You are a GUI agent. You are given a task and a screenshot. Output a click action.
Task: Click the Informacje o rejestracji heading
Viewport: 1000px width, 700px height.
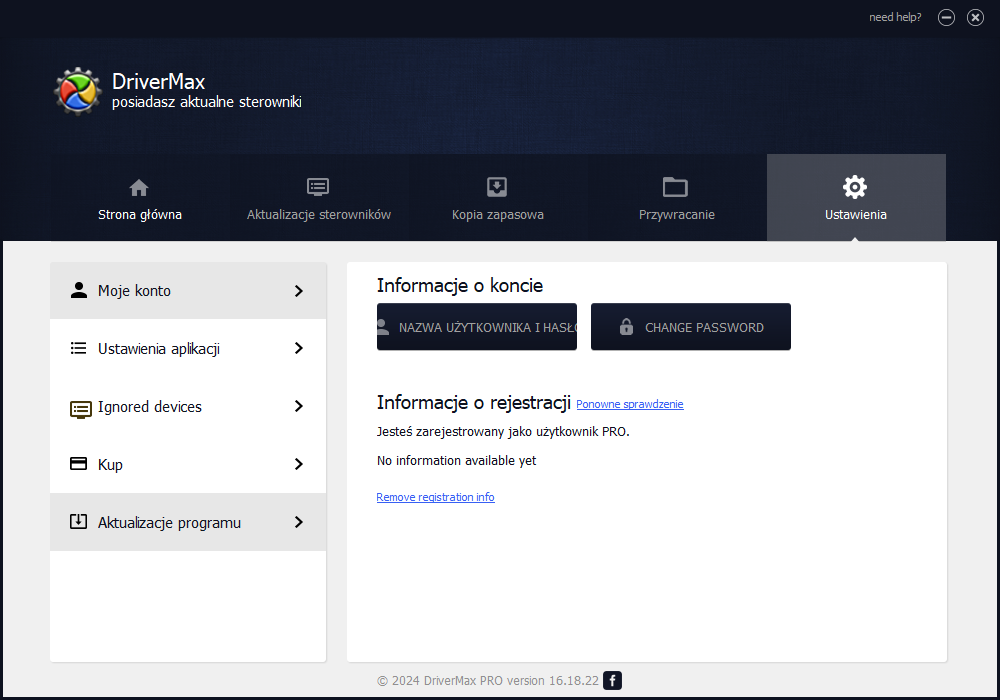pyautogui.click(x=474, y=403)
